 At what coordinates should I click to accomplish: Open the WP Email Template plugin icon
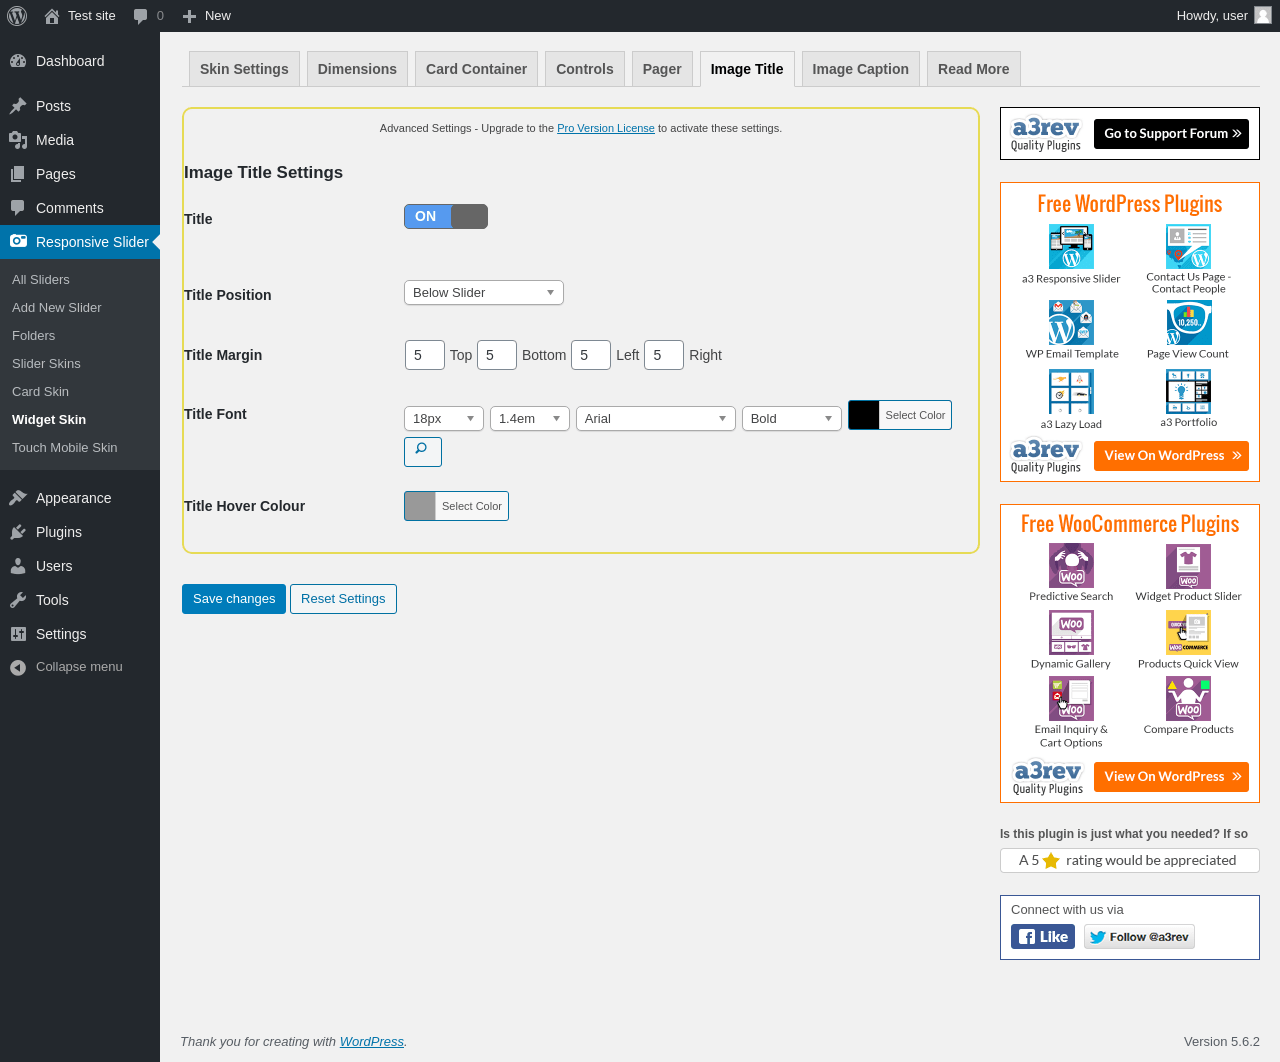[1071, 323]
